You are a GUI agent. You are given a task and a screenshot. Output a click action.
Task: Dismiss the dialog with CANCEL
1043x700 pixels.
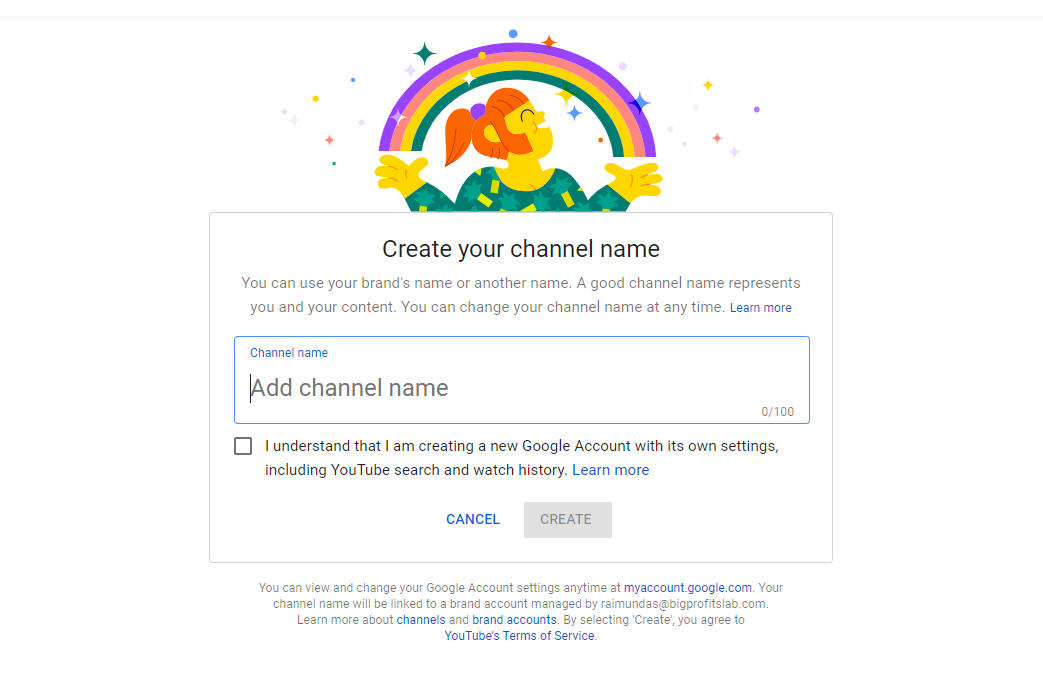(472, 519)
